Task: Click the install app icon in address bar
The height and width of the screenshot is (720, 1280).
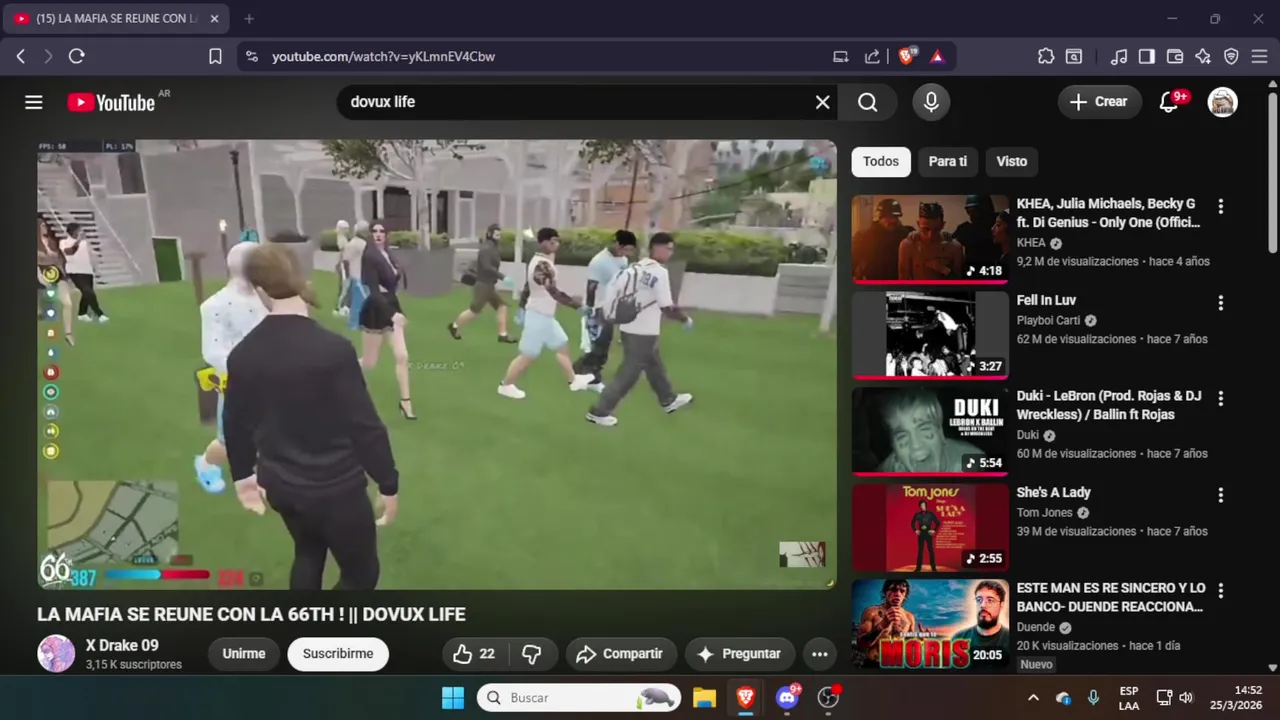Action: [841, 56]
